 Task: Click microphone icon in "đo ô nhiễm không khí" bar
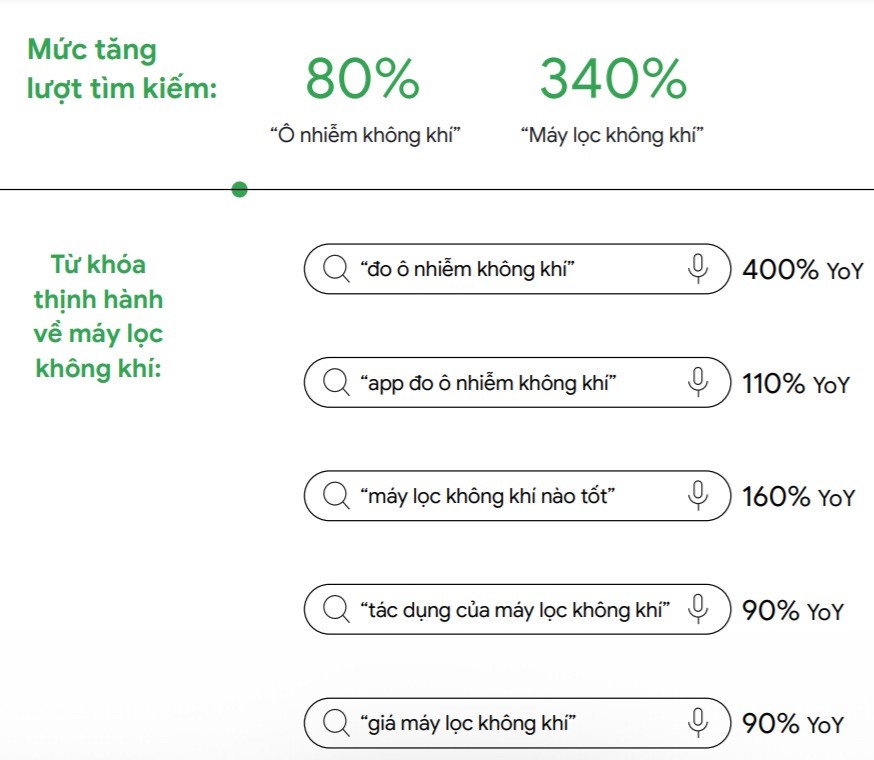coord(698,268)
